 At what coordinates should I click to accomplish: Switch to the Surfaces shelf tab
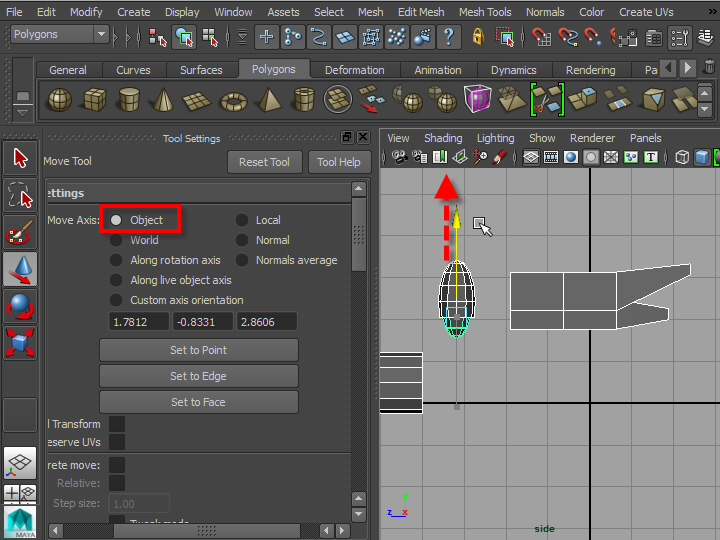pyautogui.click(x=201, y=70)
